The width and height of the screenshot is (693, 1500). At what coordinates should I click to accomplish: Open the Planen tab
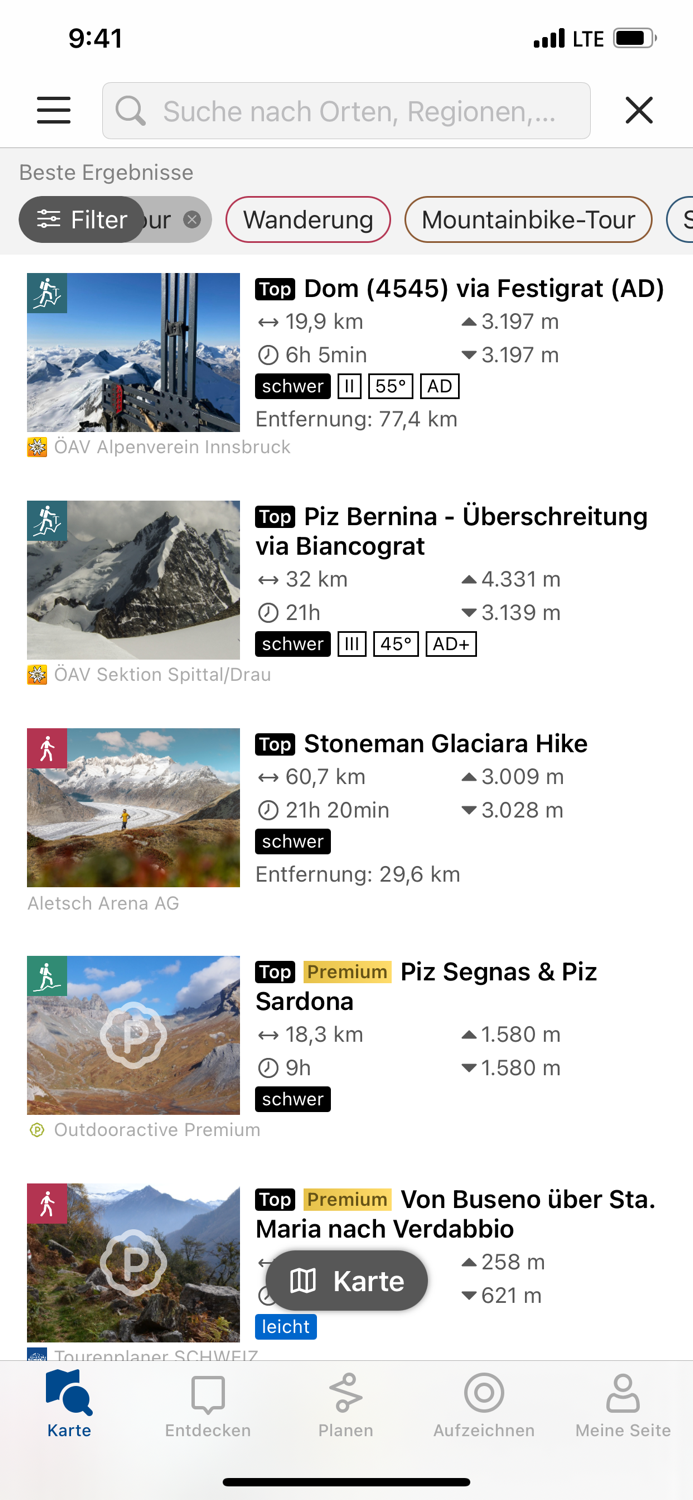[345, 1405]
